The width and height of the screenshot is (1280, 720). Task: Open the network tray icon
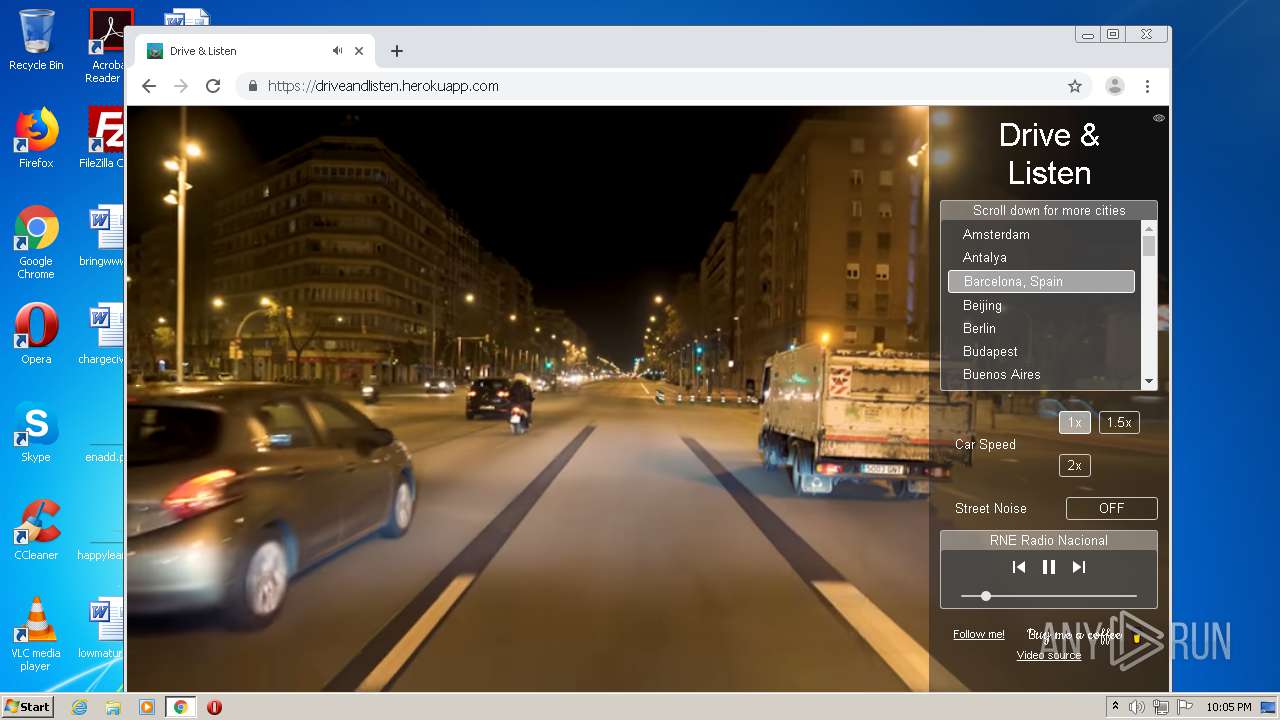(1160, 707)
